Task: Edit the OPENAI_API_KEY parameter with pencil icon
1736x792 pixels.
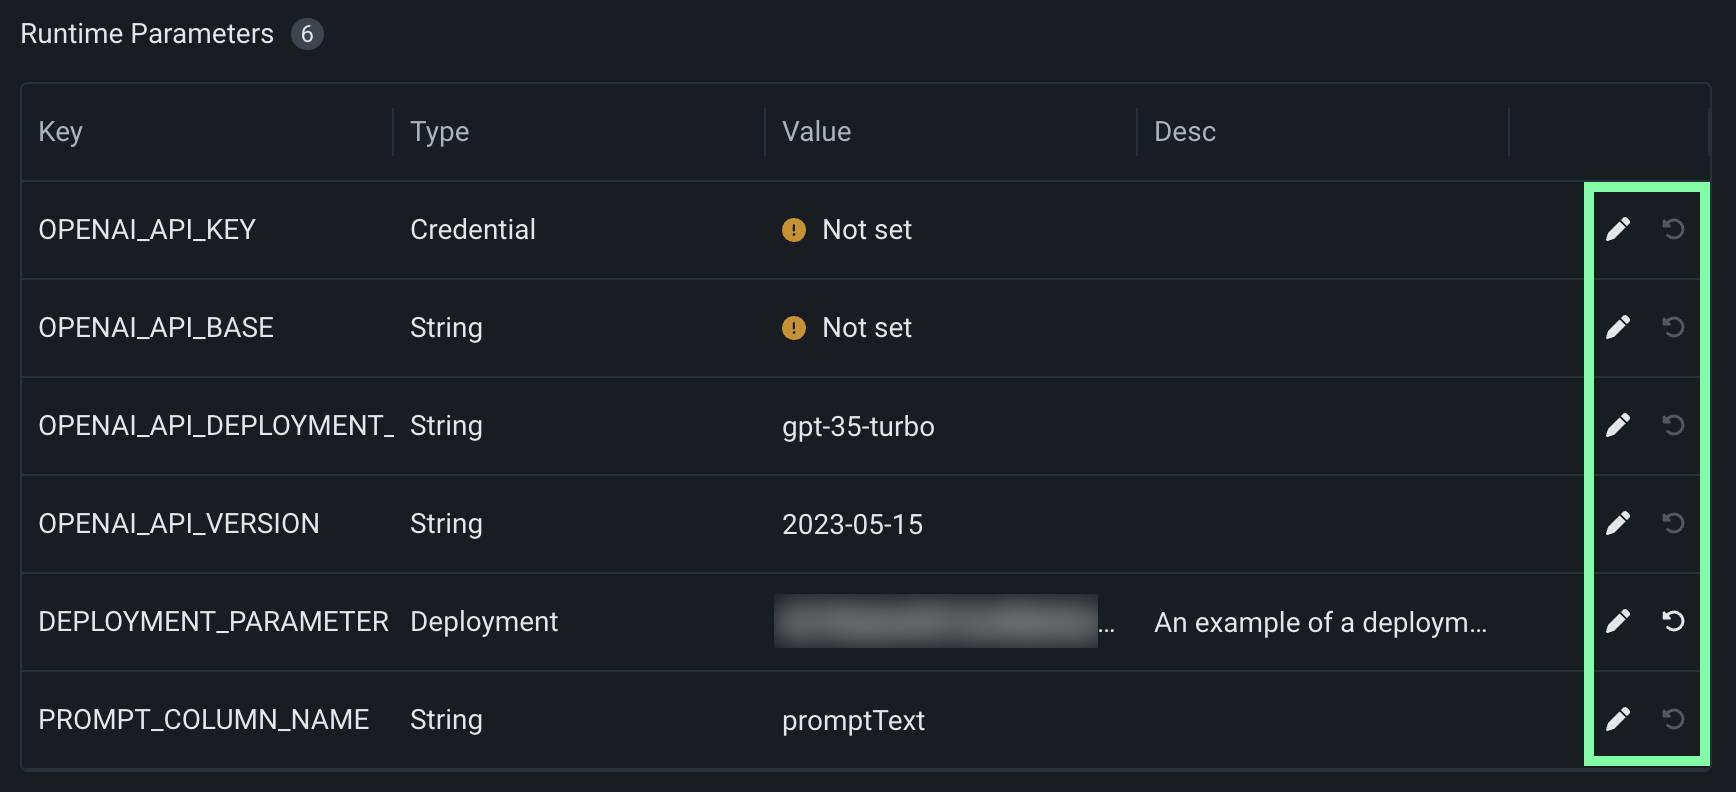Action: point(1618,230)
